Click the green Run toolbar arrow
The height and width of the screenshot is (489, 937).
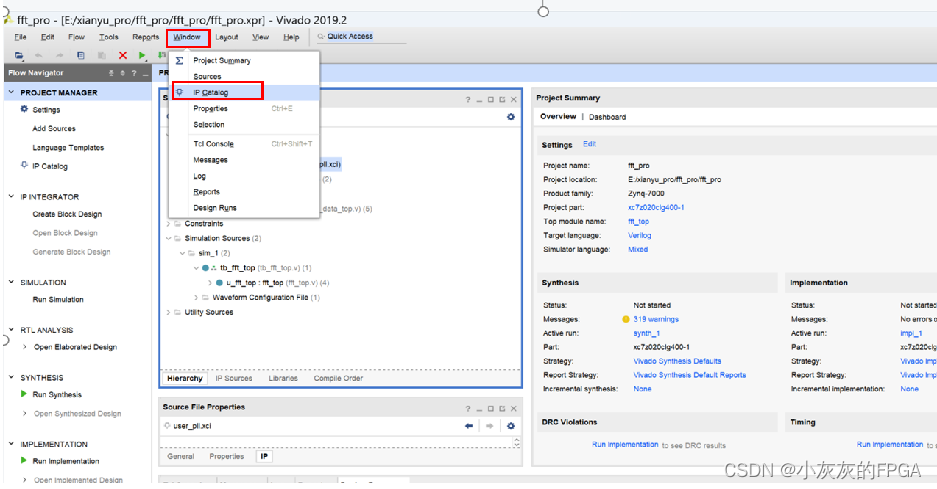coord(142,56)
